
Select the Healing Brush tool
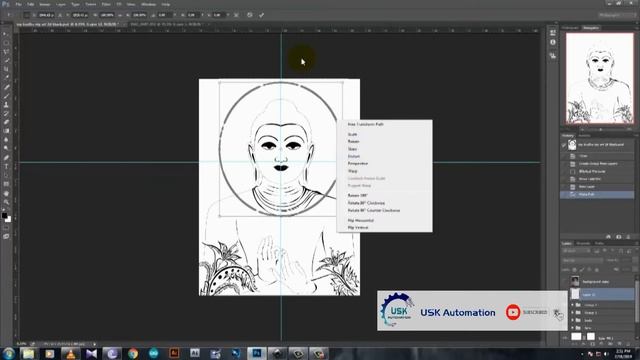[x=6, y=87]
